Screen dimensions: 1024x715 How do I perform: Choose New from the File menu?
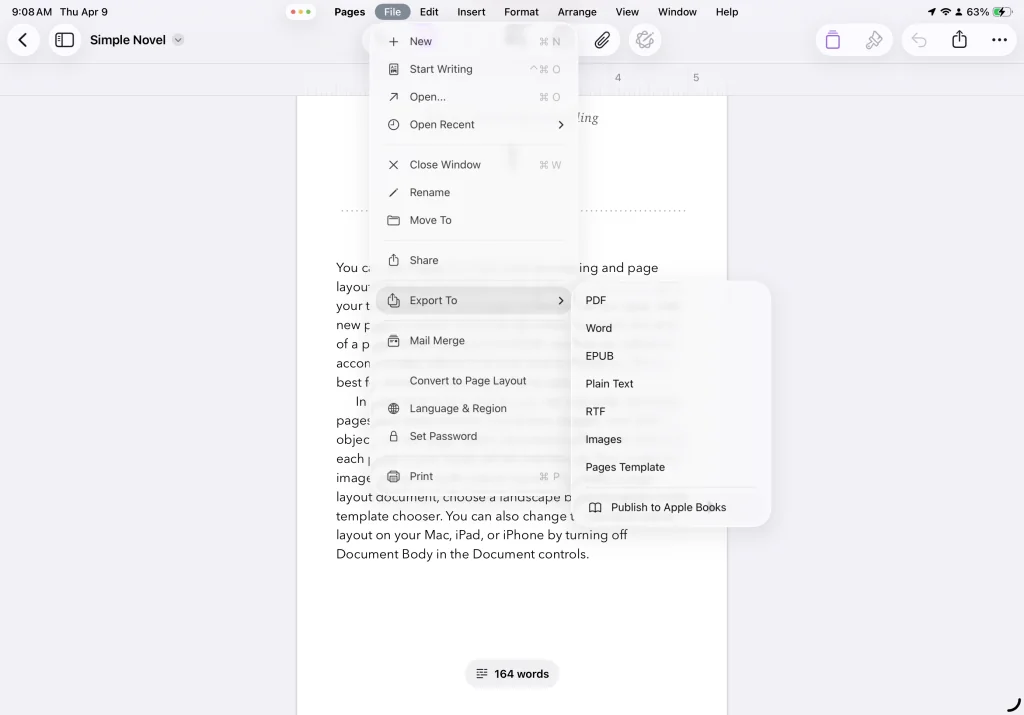click(x=474, y=41)
